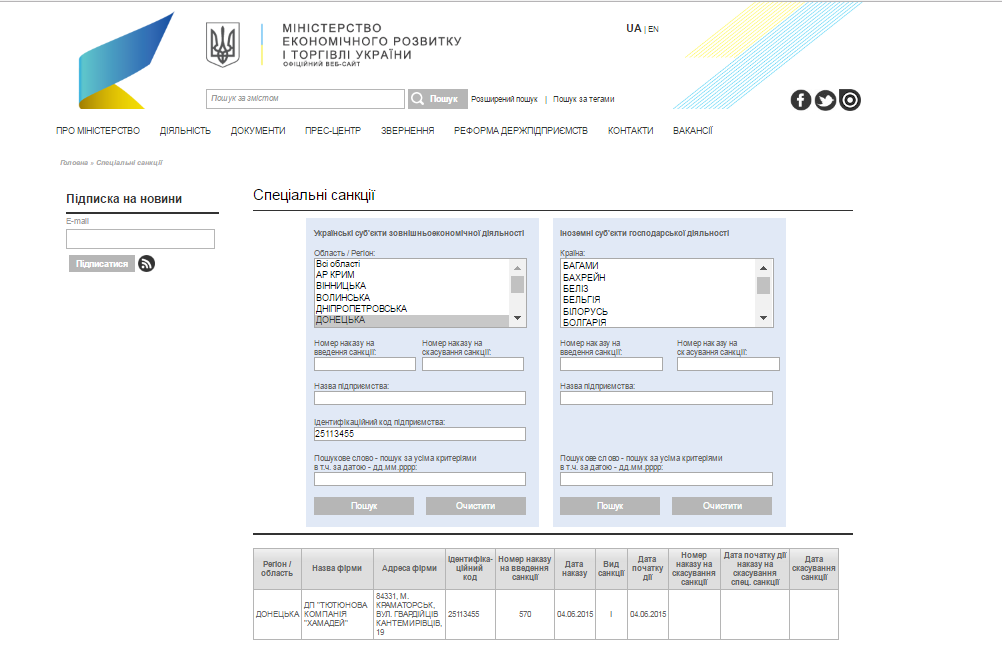The width and height of the screenshot is (1002, 659).
Task: Click the identification code field containing 25113455
Action: [420, 434]
